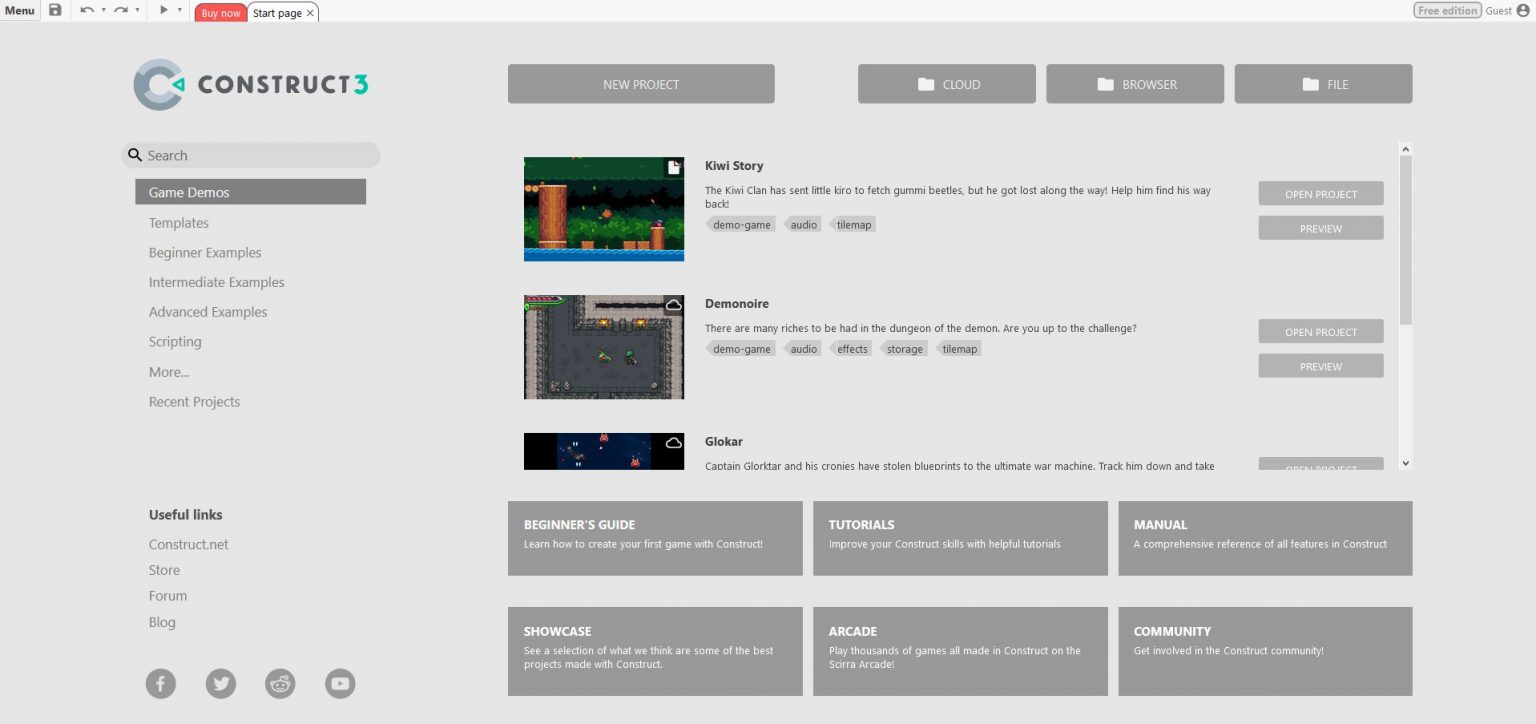Open the Community card
1536x724 pixels.
pos(1265,651)
